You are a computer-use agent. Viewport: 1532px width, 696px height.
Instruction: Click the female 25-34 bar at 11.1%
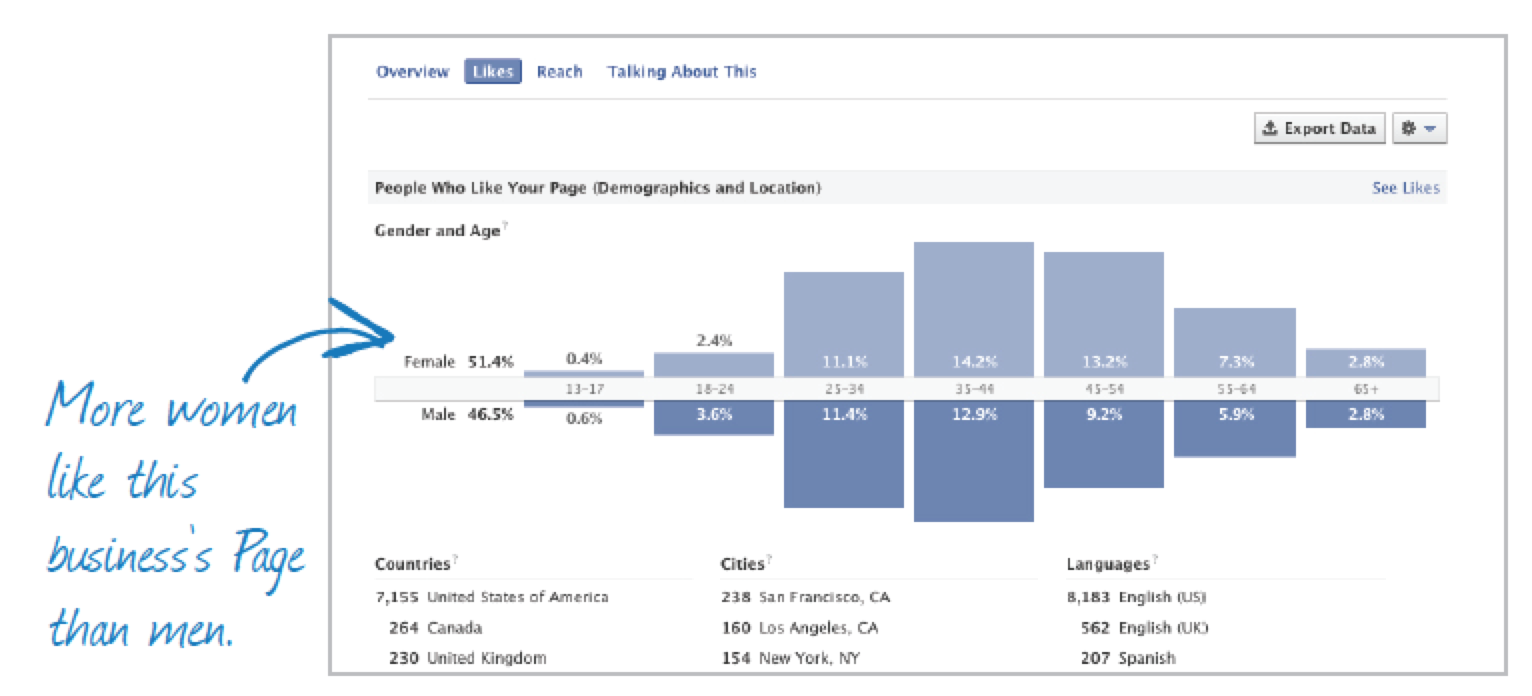844,325
